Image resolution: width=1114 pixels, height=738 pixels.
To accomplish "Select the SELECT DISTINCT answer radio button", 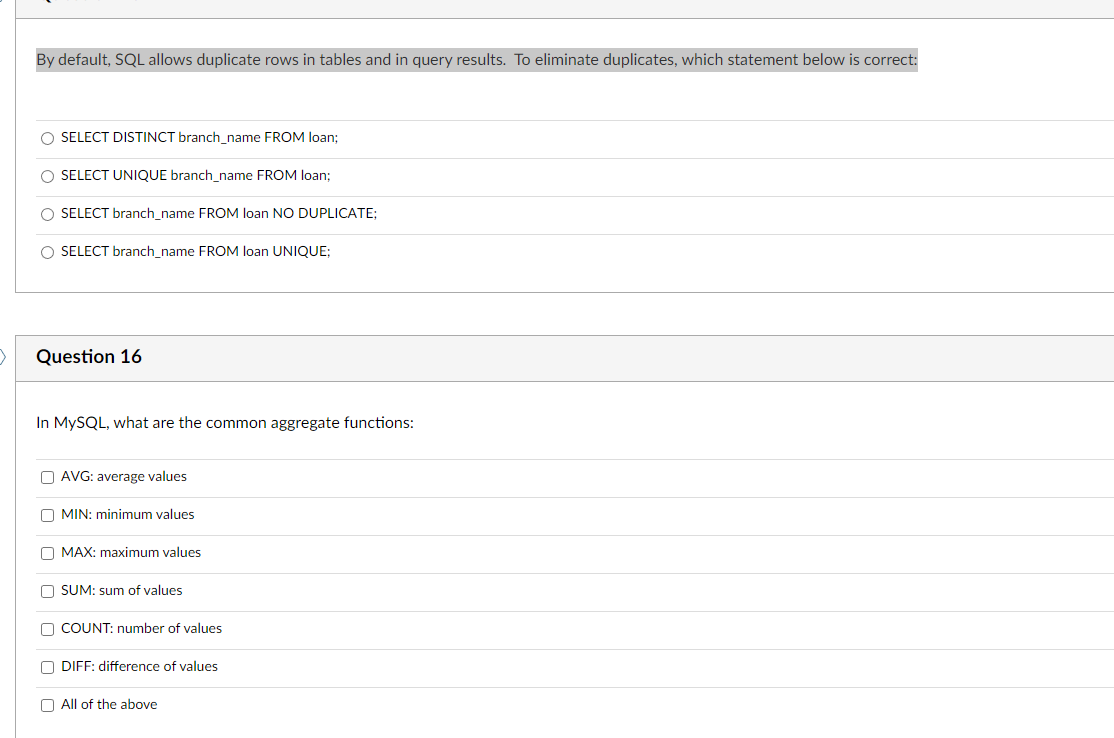I will click(47, 138).
